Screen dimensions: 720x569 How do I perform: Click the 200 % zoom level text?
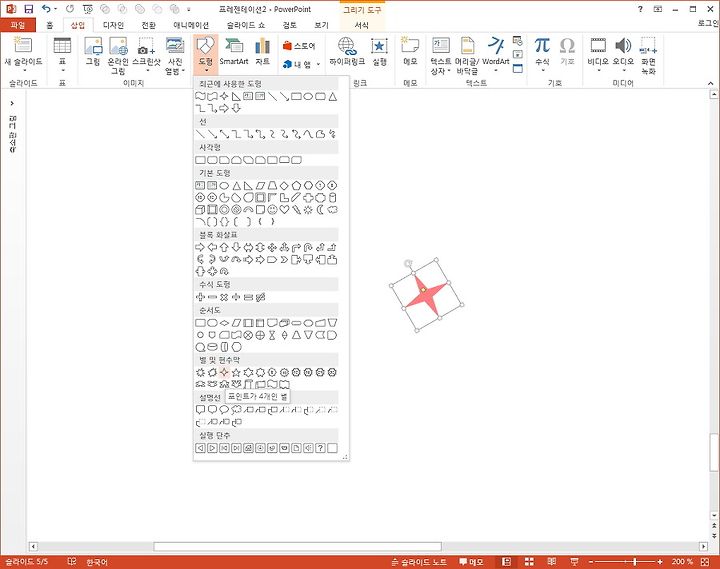(x=682, y=562)
